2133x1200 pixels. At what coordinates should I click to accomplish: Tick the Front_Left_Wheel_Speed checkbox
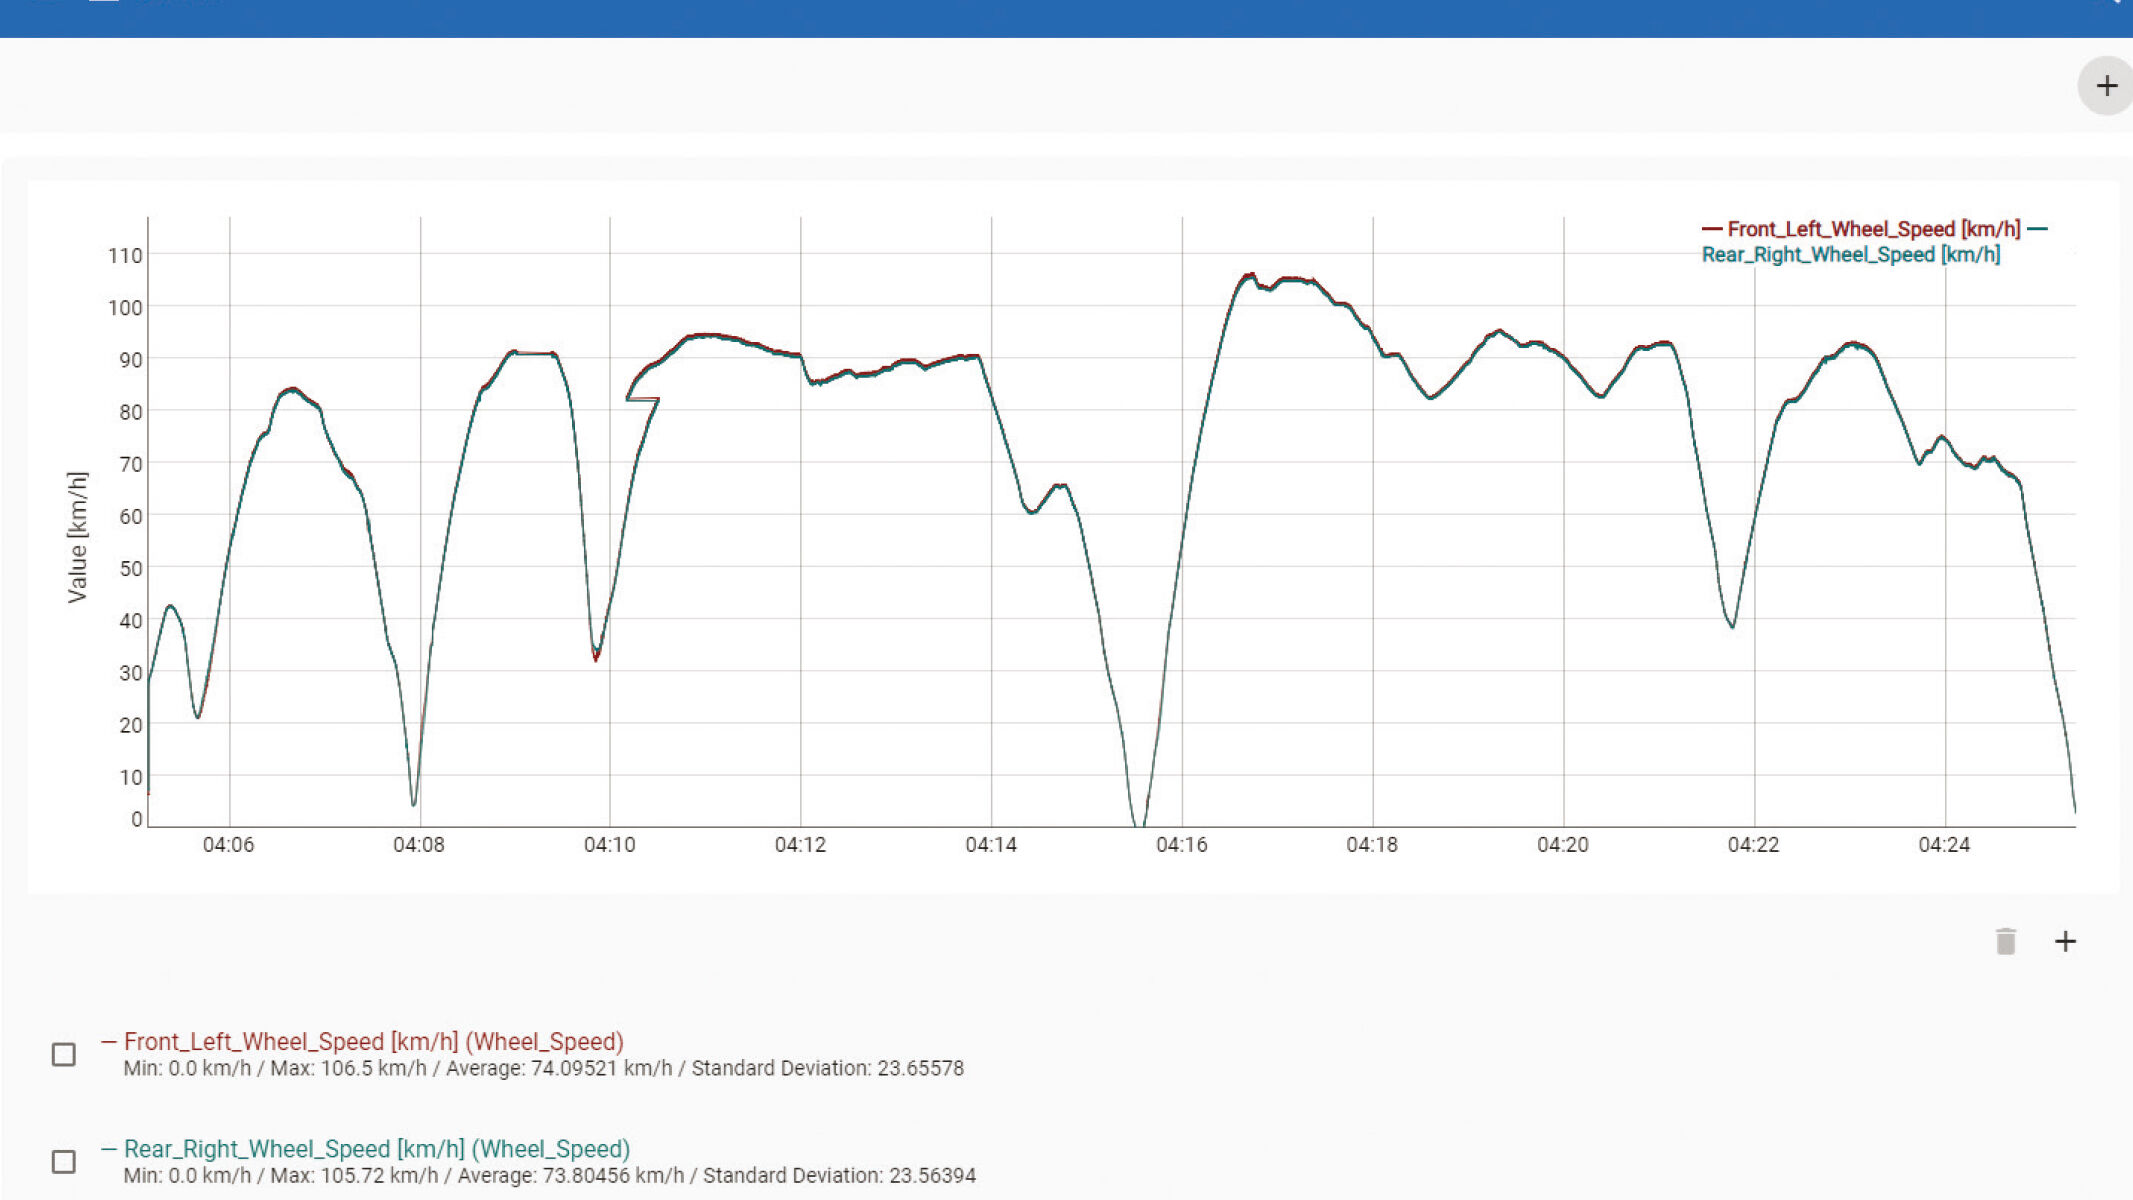(64, 1054)
